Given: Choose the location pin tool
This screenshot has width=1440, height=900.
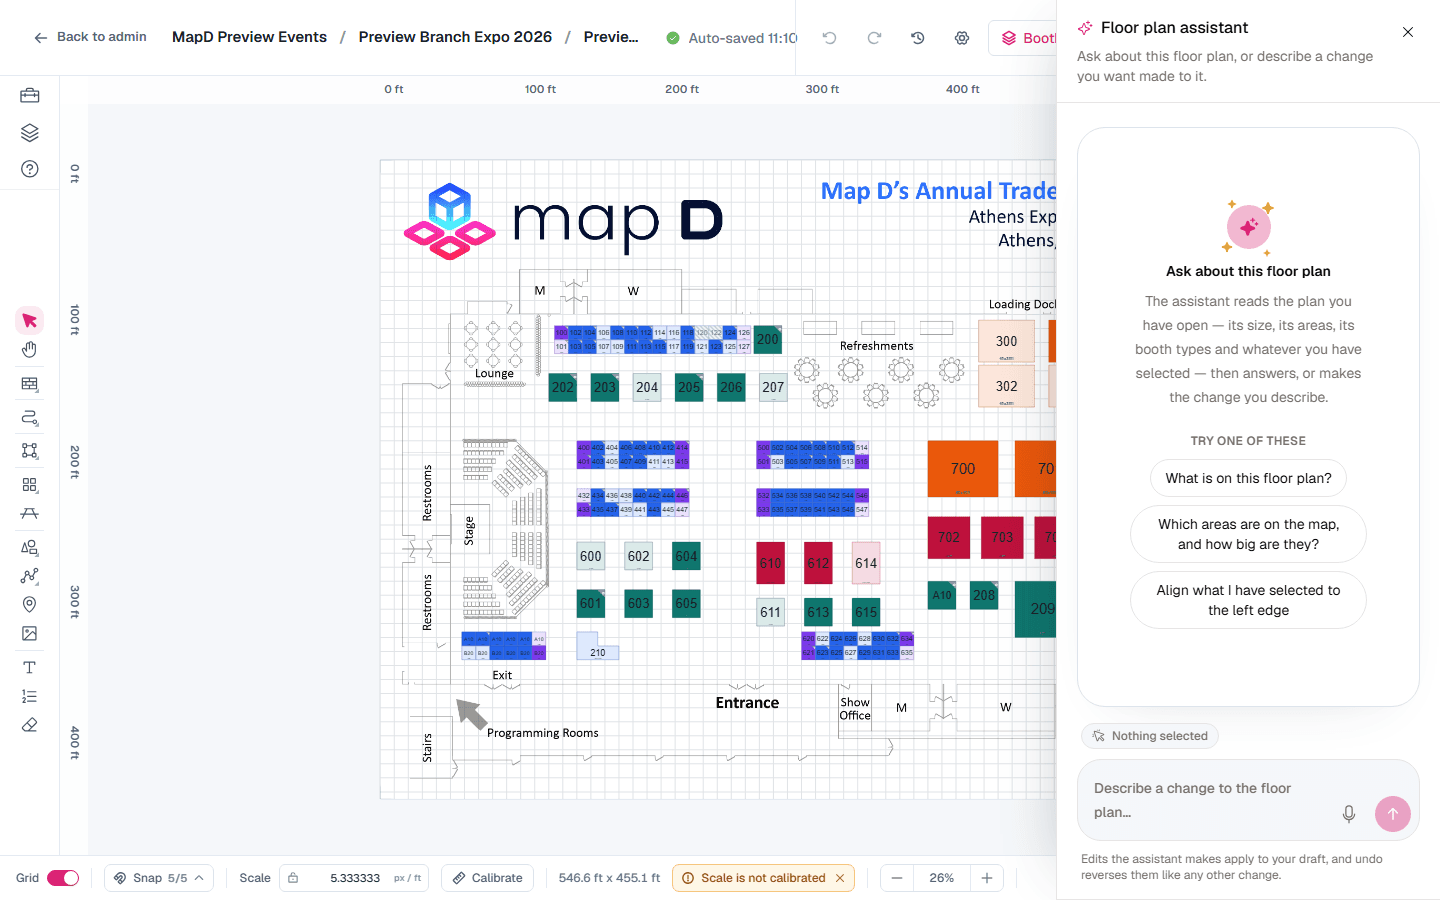Looking at the screenshot, I should click(29, 604).
